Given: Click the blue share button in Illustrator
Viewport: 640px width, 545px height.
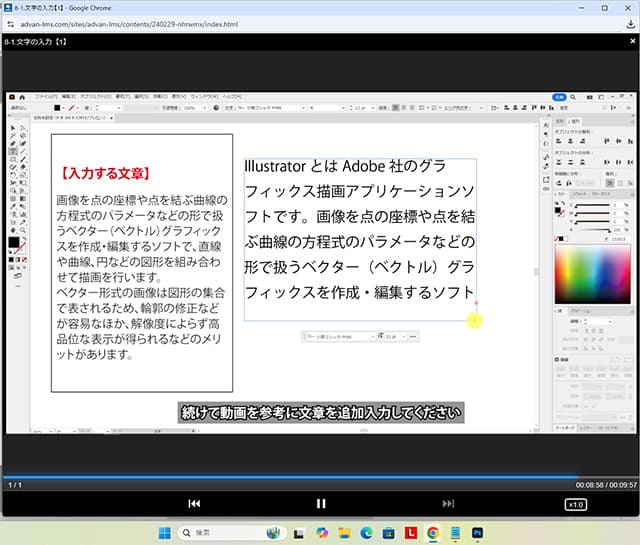Looking at the screenshot, I should (x=559, y=97).
